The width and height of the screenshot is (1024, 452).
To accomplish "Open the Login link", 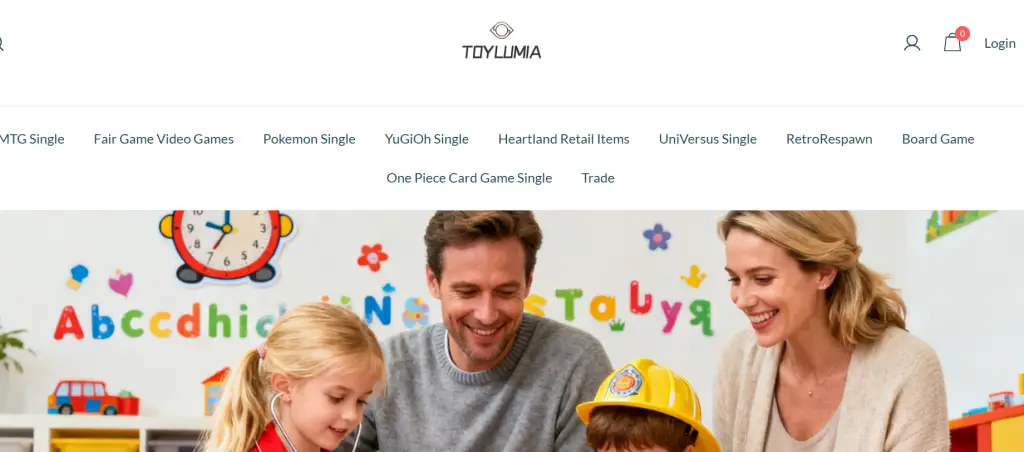I will [1000, 43].
